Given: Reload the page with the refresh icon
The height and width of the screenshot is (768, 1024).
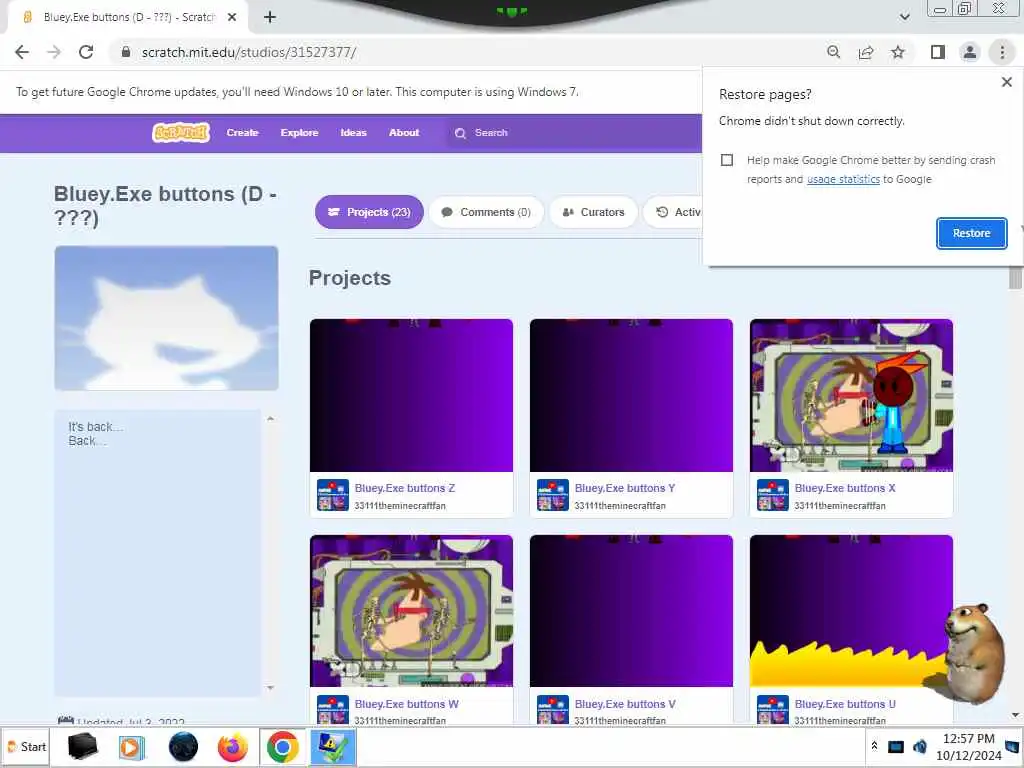Looking at the screenshot, I should pyautogui.click(x=86, y=52).
